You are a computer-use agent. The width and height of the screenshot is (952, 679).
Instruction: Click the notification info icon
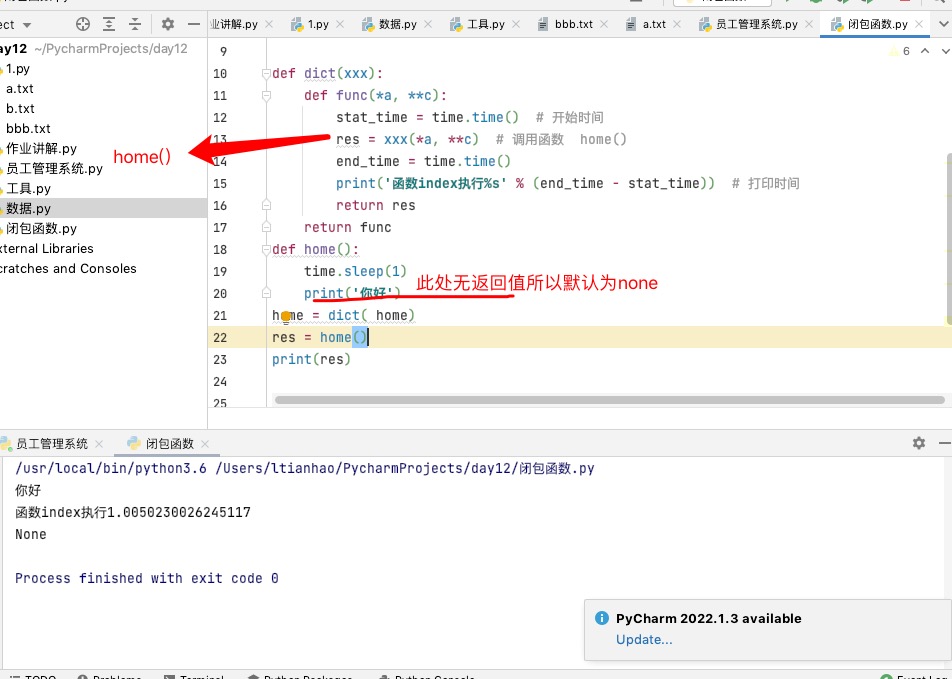click(602, 618)
